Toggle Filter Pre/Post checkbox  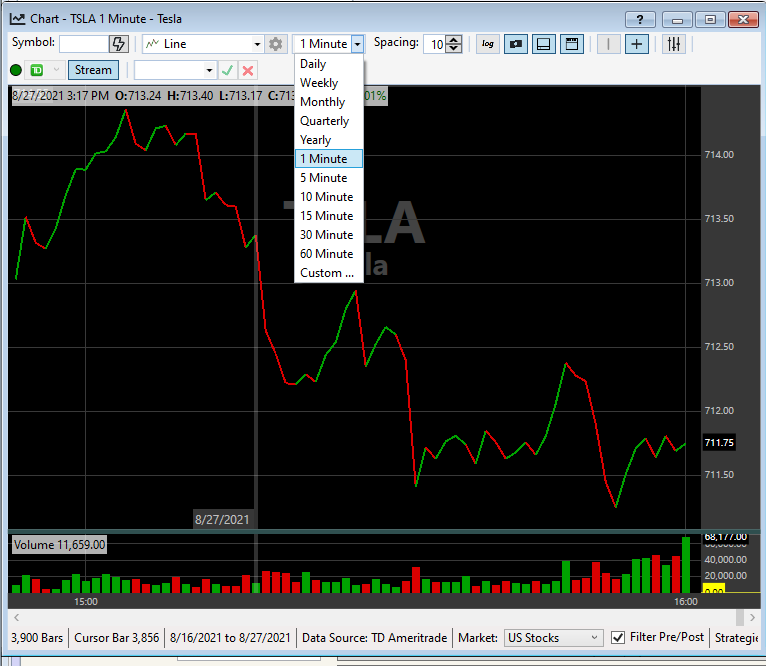coord(619,637)
